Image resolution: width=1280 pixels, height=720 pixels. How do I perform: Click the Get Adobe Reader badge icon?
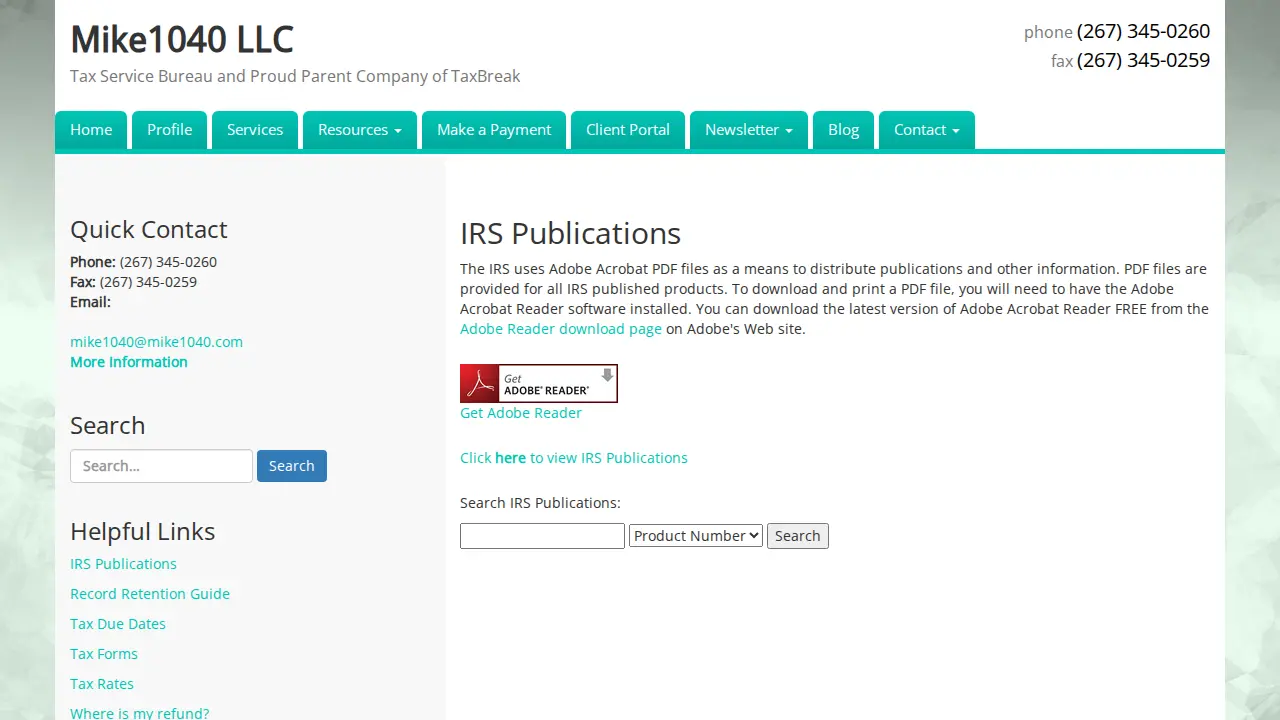click(539, 383)
